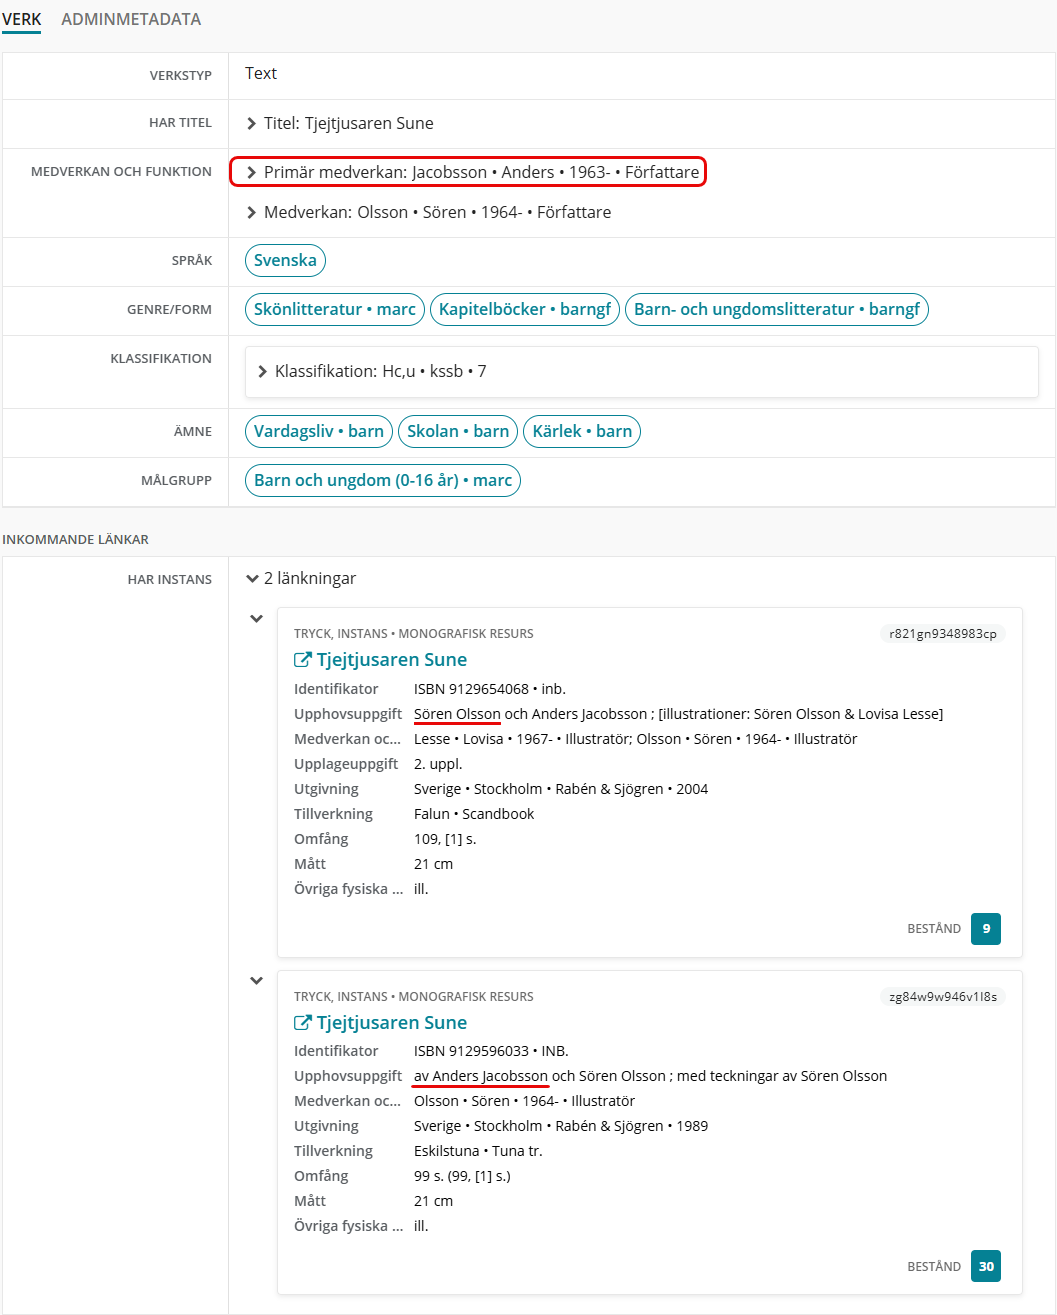
Task: Open external link icon for 2004 Tjejtjusaren Sune
Action: coord(302,660)
